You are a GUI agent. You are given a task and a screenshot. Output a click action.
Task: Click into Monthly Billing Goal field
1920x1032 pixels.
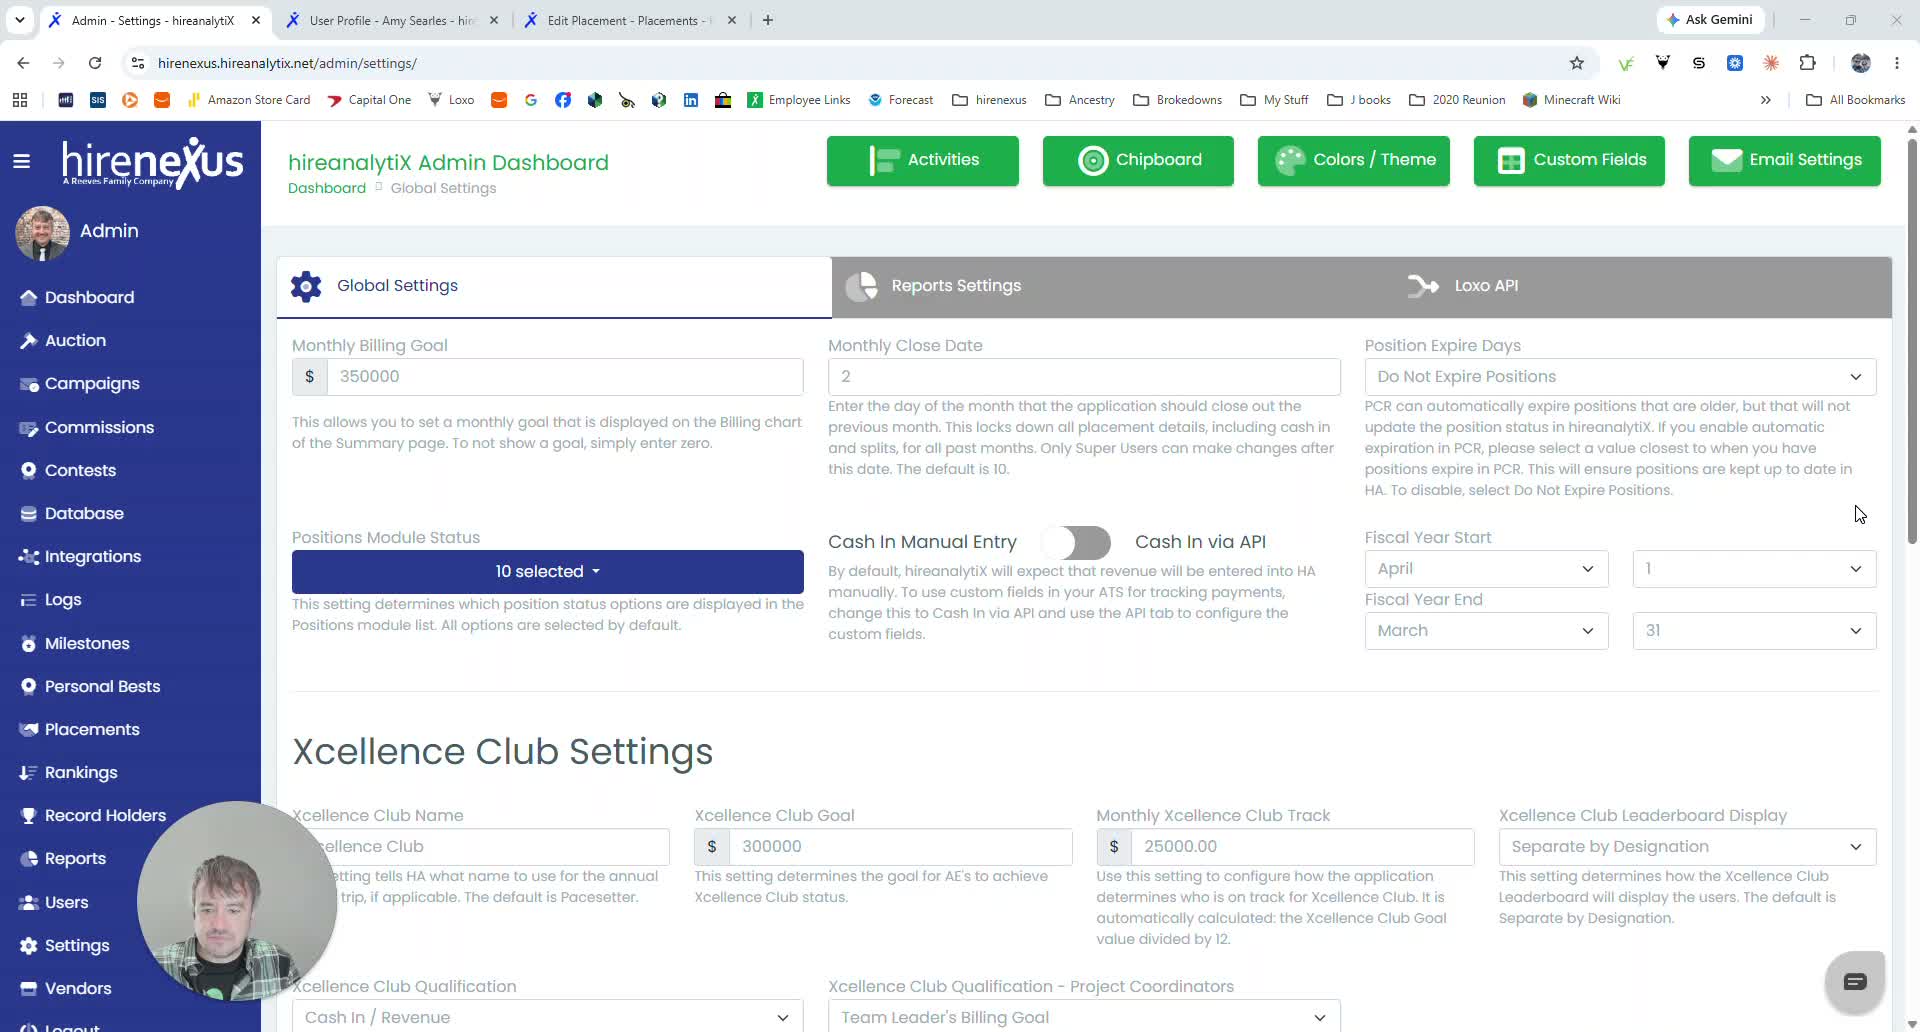click(x=565, y=377)
